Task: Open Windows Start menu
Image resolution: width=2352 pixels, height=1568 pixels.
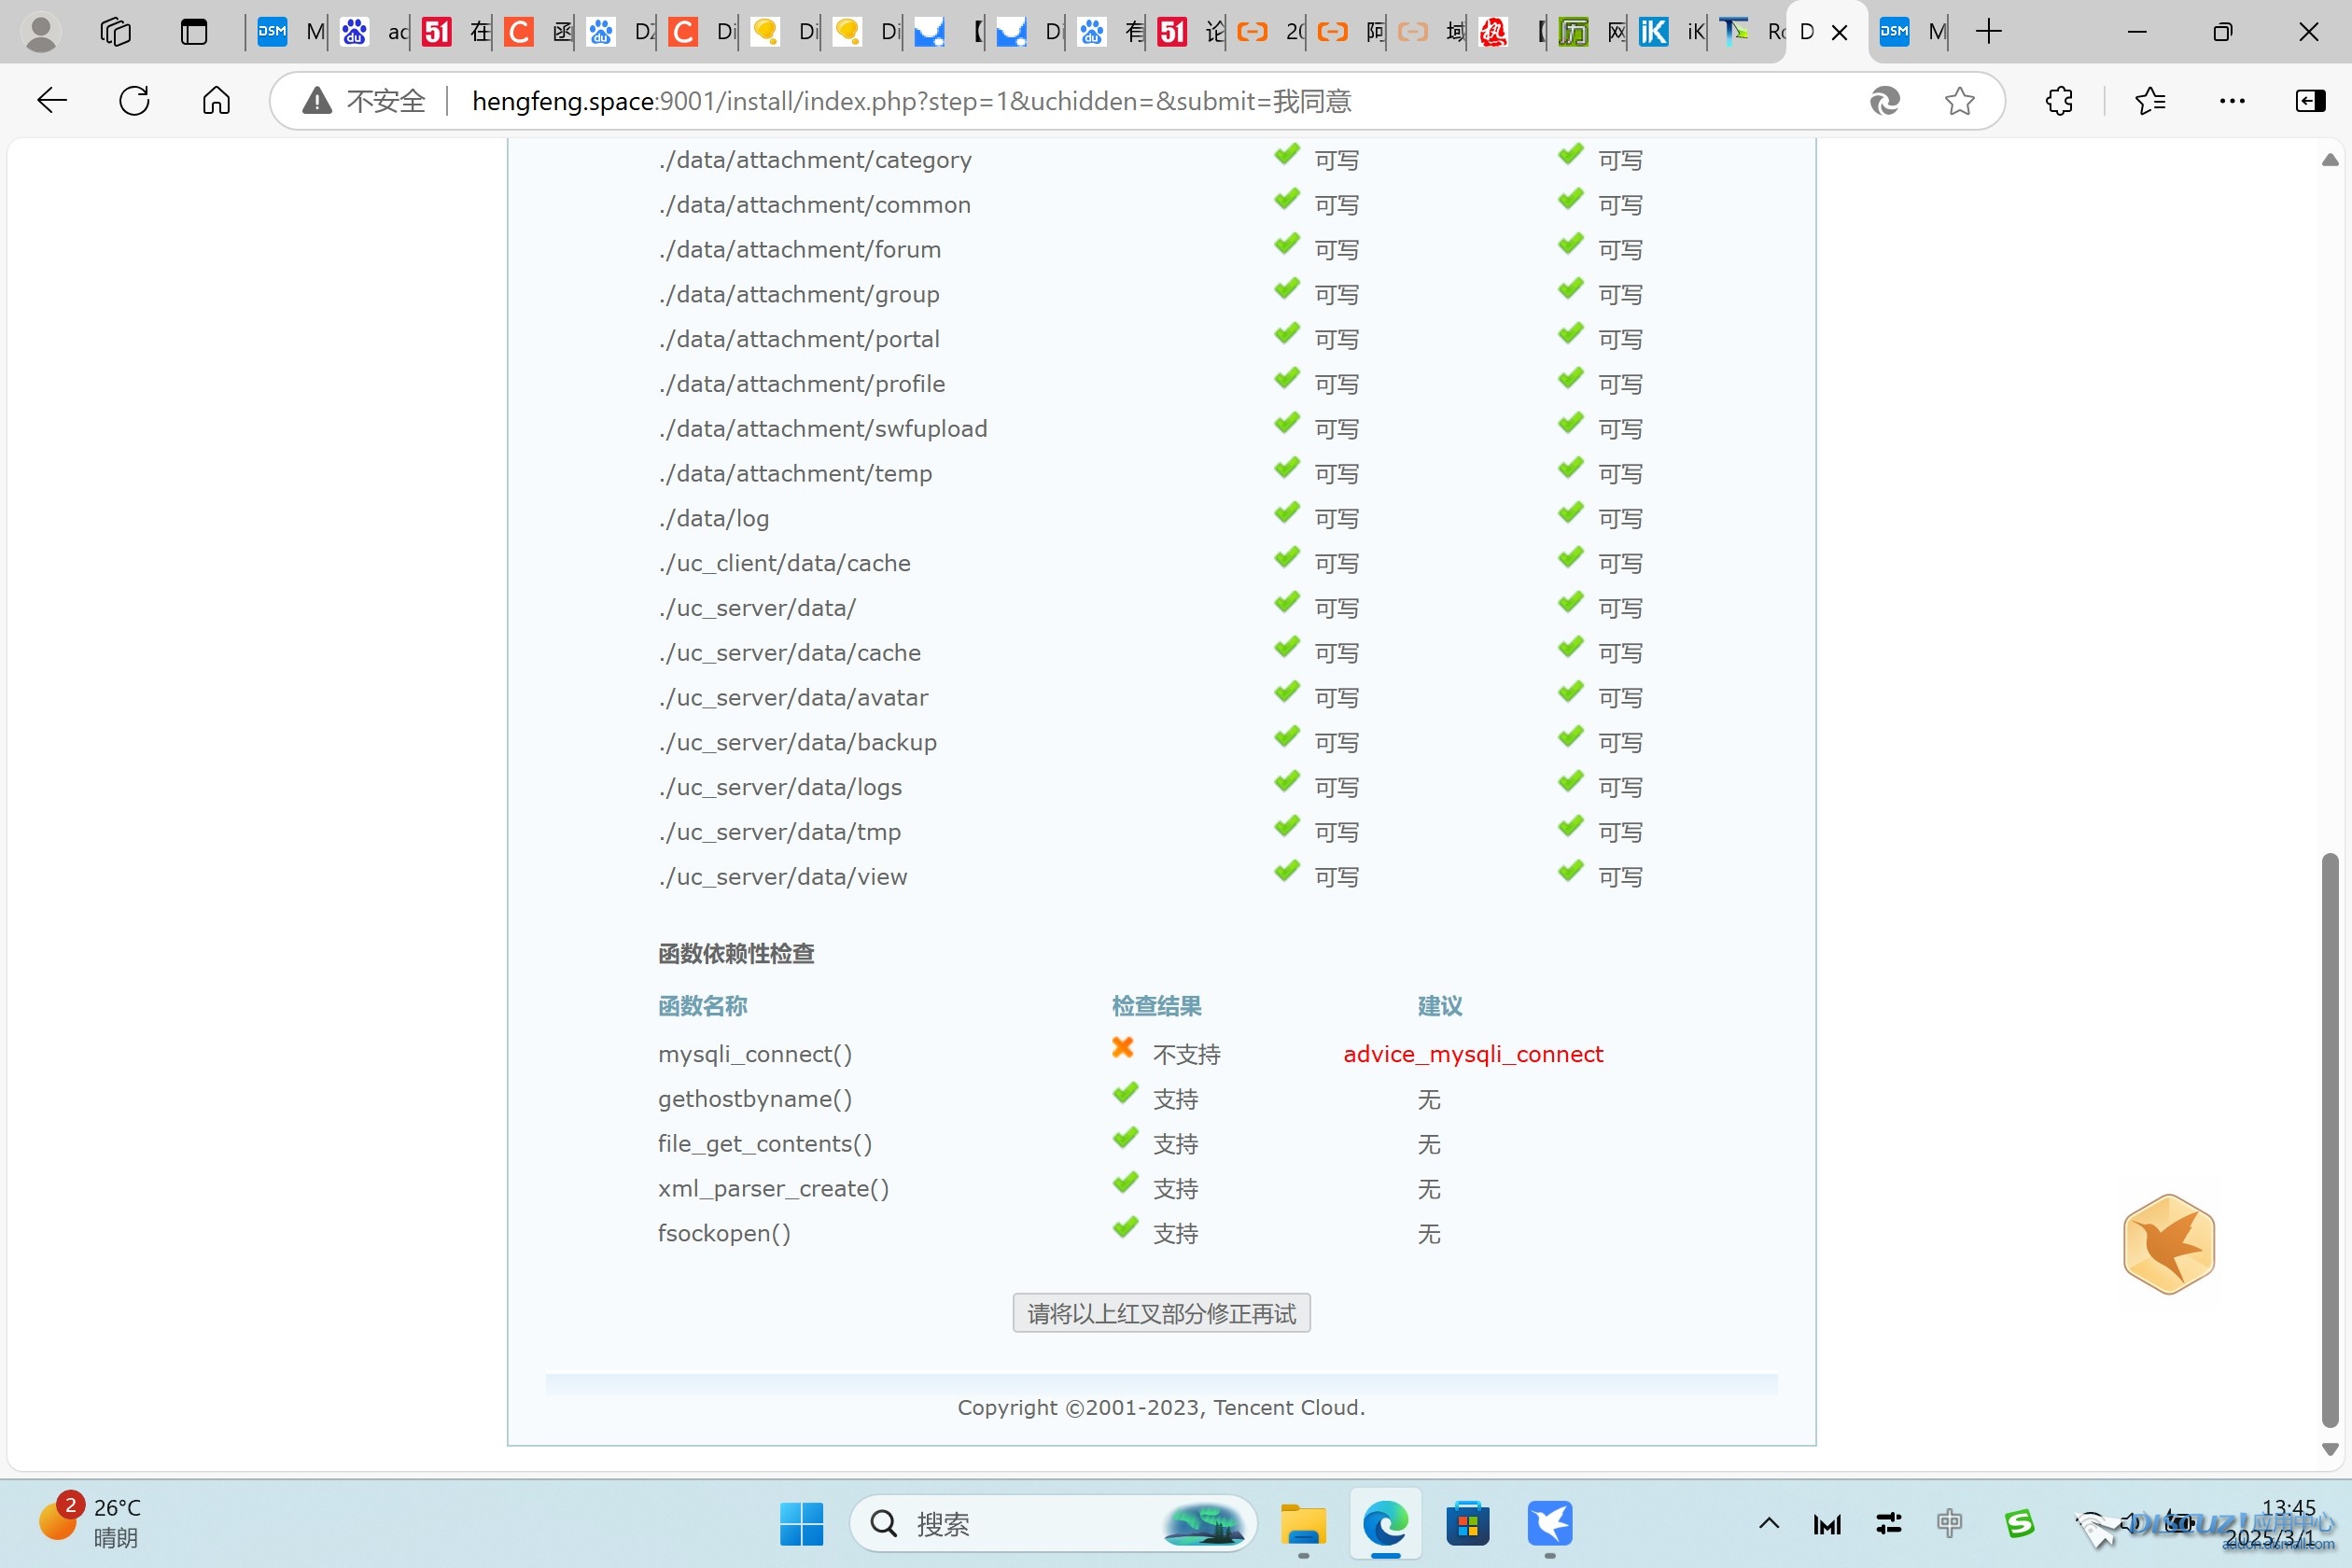Action: point(801,1523)
